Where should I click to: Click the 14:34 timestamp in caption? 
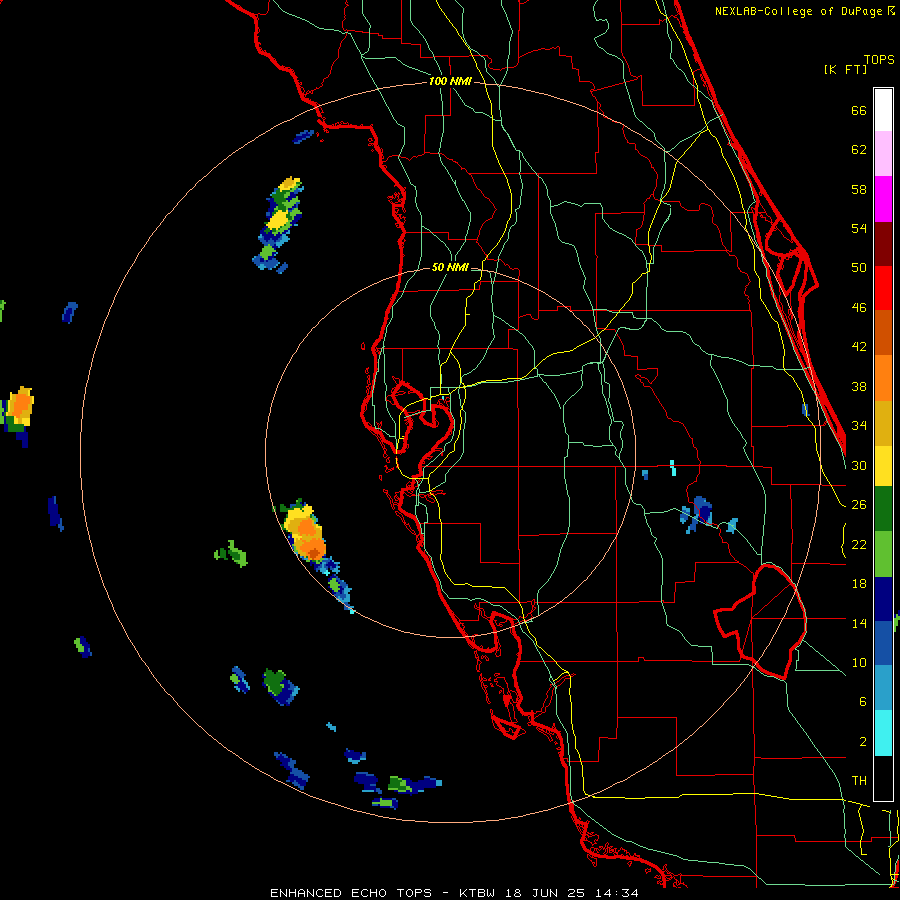[x=616, y=893]
